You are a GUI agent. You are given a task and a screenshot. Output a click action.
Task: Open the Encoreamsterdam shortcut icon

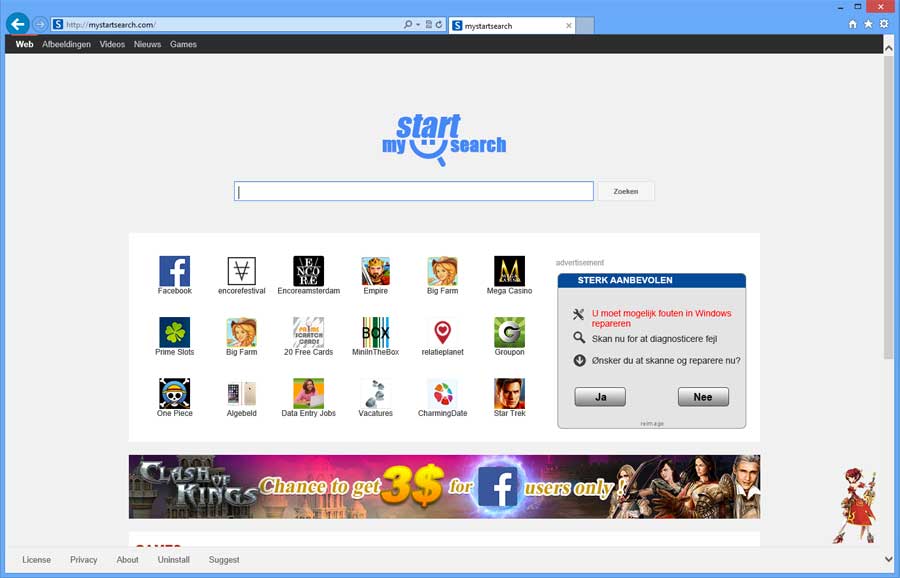(308, 271)
